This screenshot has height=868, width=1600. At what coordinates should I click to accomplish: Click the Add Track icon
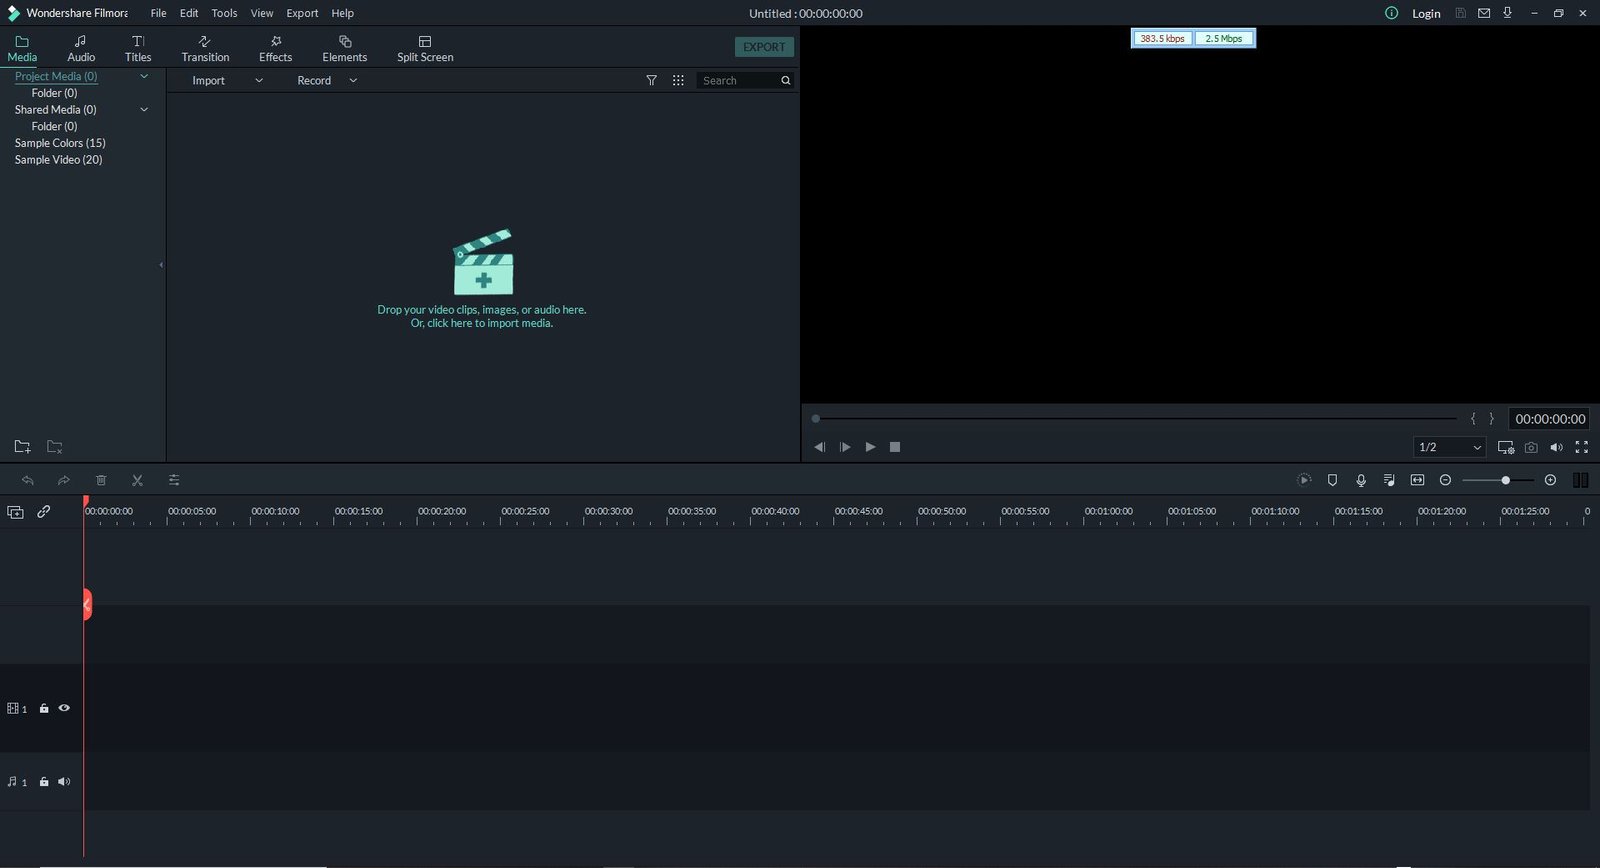pos(15,512)
